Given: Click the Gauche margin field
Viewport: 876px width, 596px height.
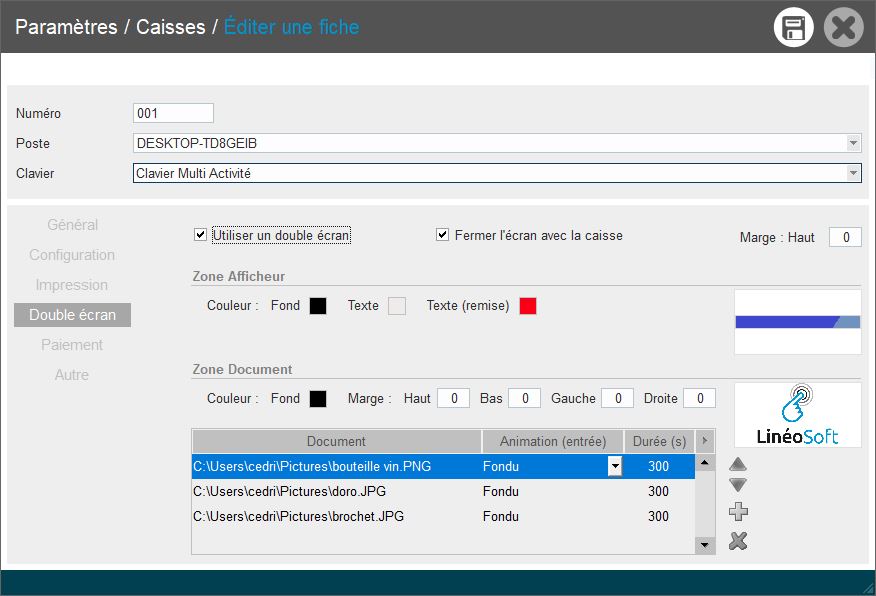Looking at the screenshot, I should (617, 398).
